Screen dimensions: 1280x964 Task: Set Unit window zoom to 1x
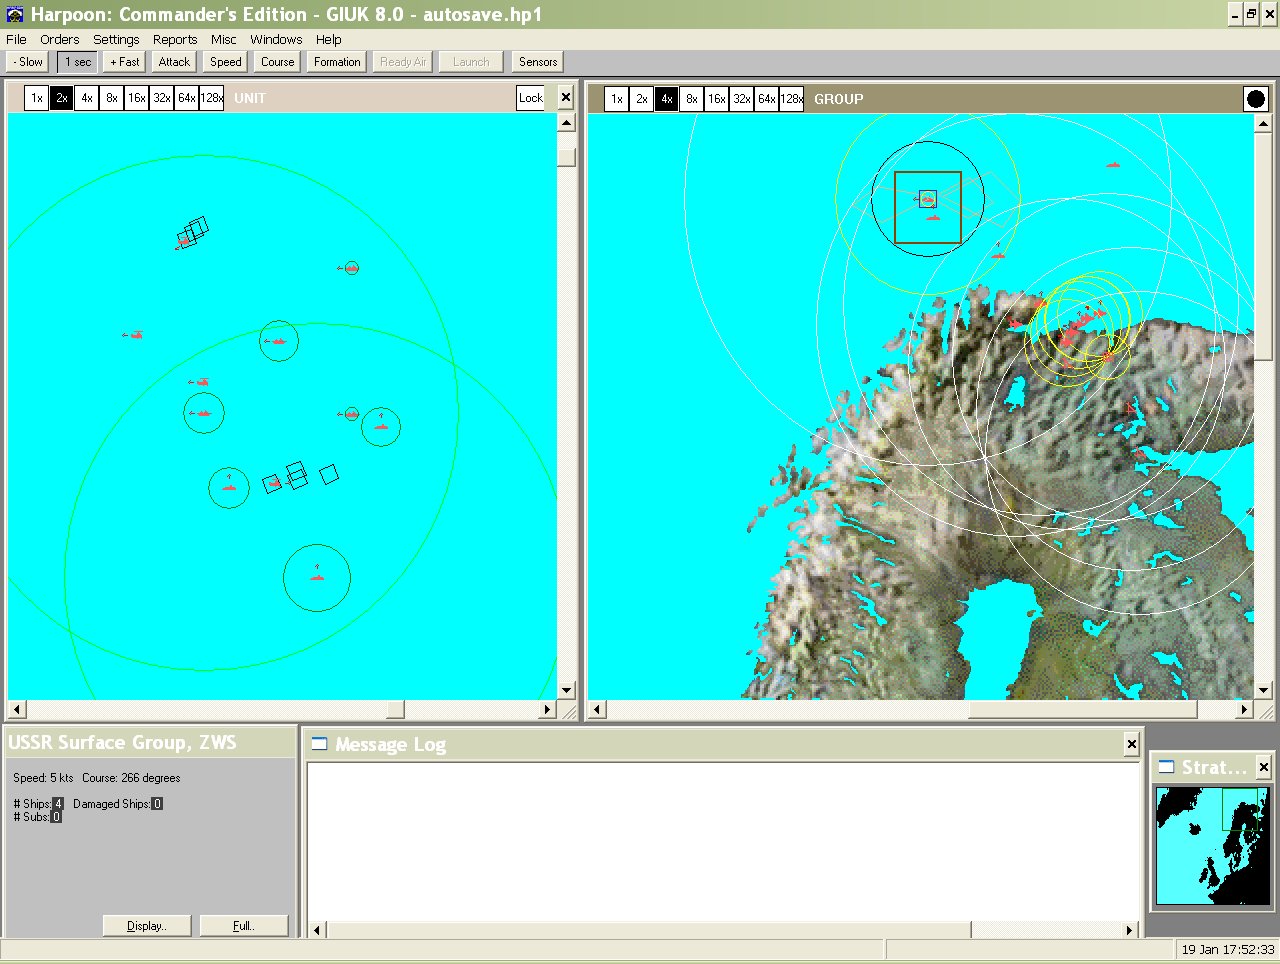tap(36, 98)
